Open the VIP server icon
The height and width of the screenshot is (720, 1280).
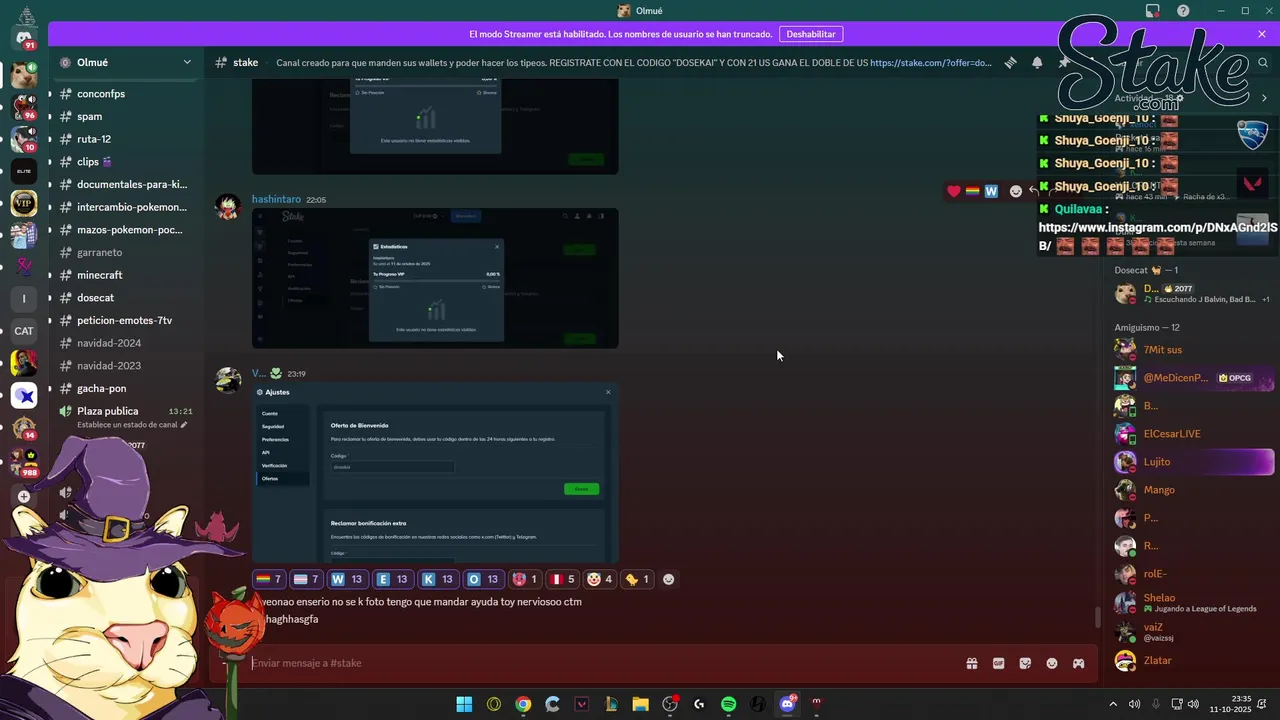[x=24, y=203]
